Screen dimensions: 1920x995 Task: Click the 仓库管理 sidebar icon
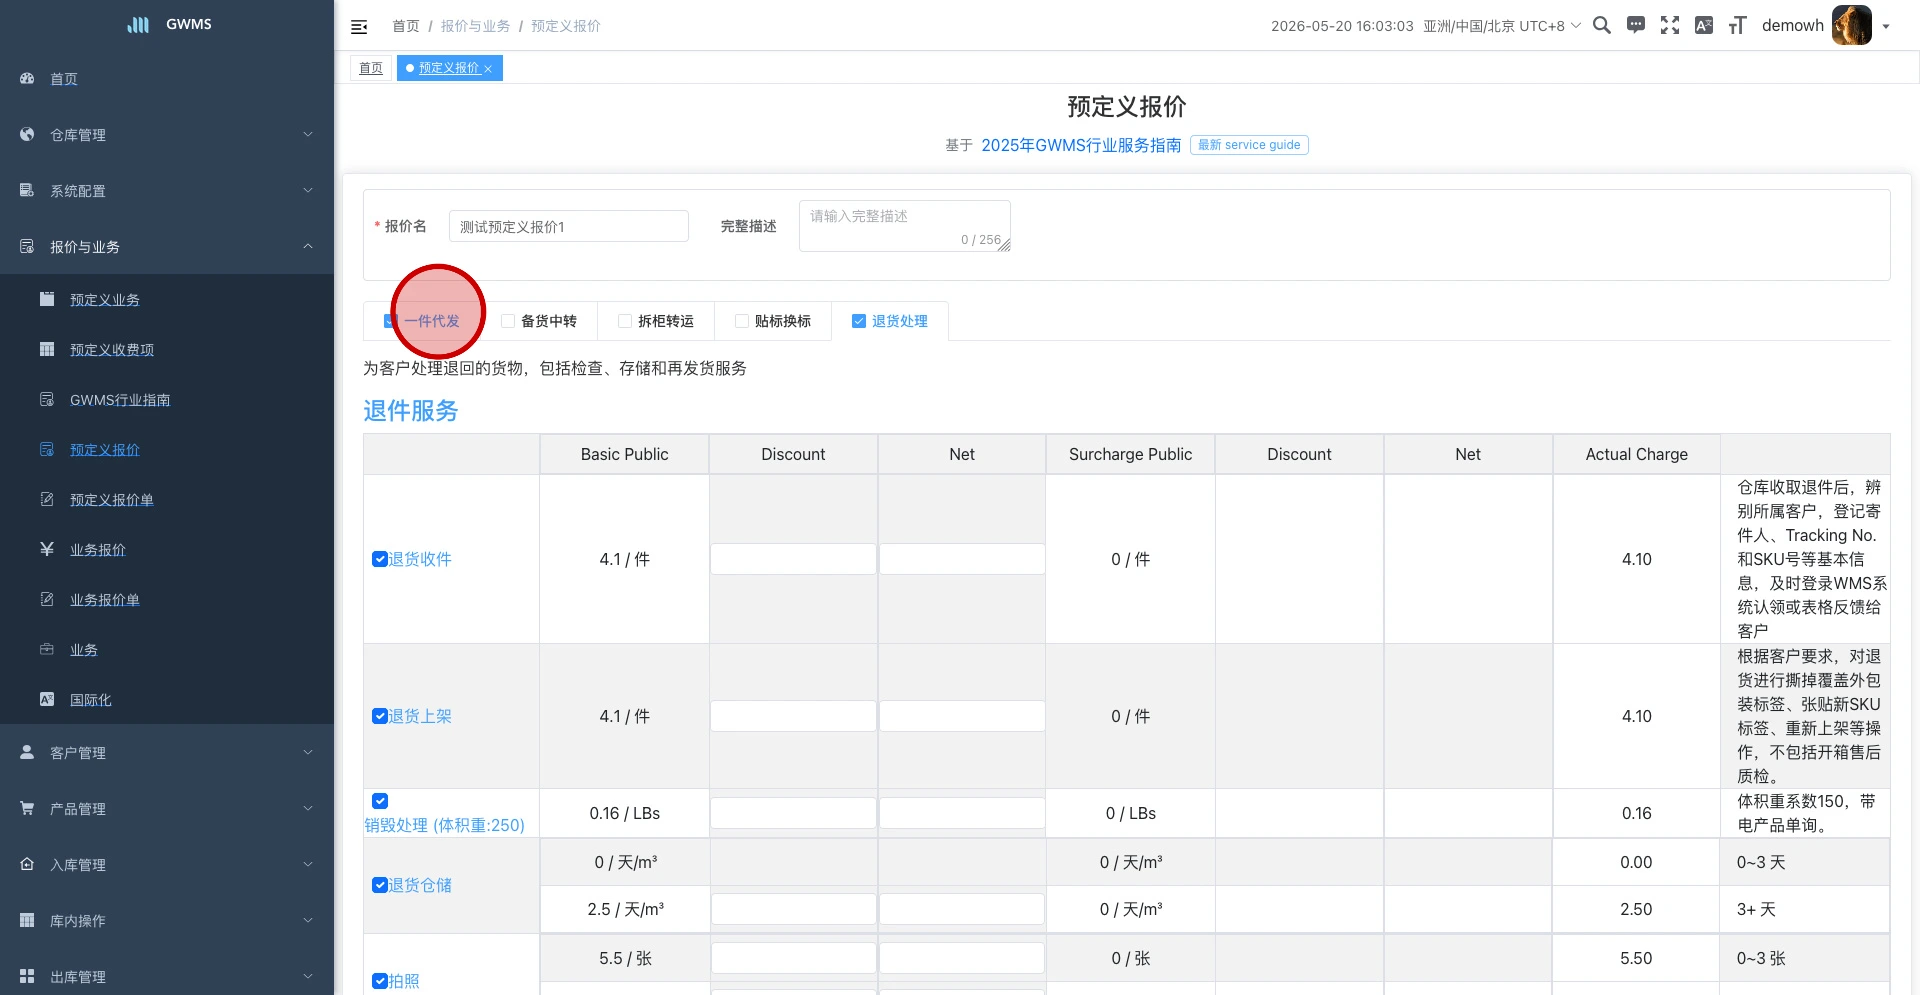tap(27, 134)
